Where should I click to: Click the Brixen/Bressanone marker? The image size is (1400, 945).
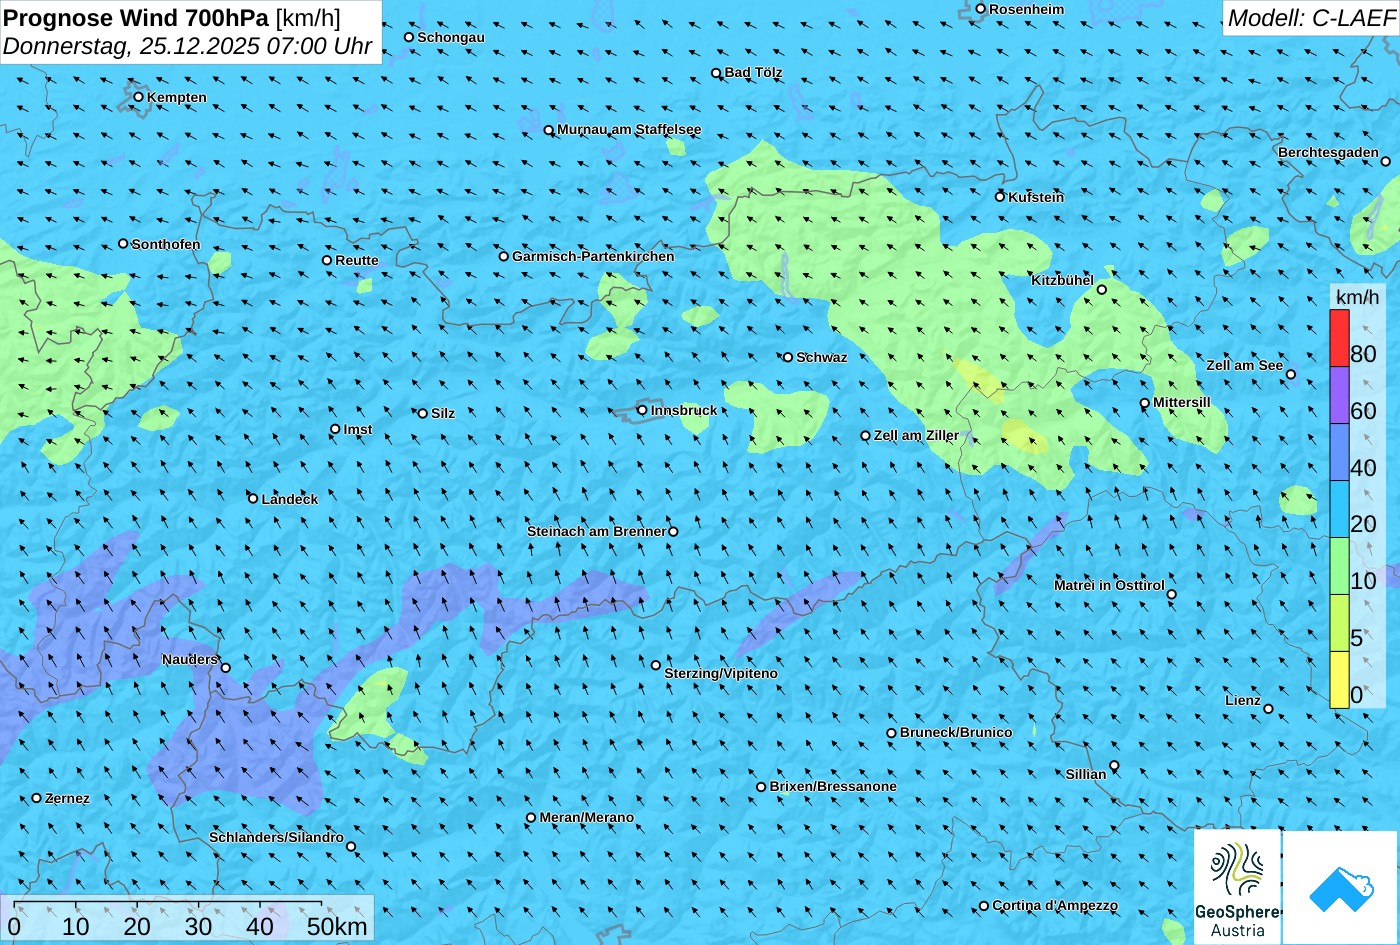pyautogui.click(x=760, y=787)
